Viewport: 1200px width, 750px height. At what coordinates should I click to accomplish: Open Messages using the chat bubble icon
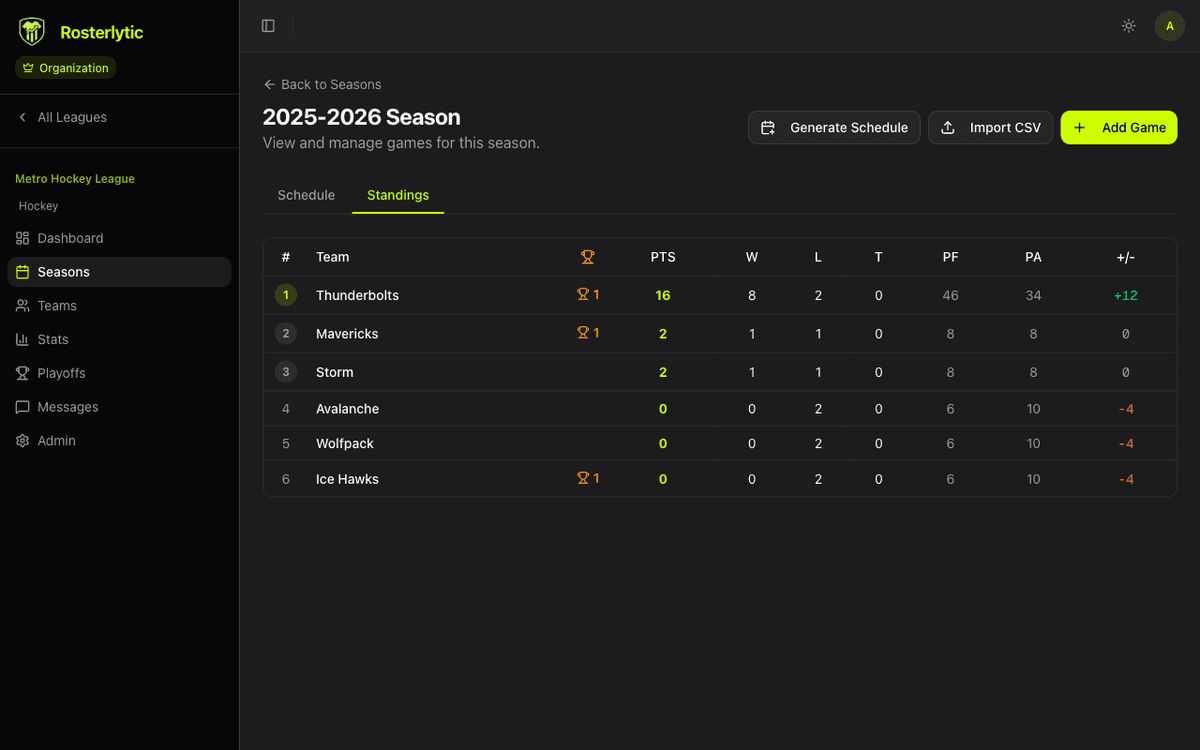pos(23,407)
